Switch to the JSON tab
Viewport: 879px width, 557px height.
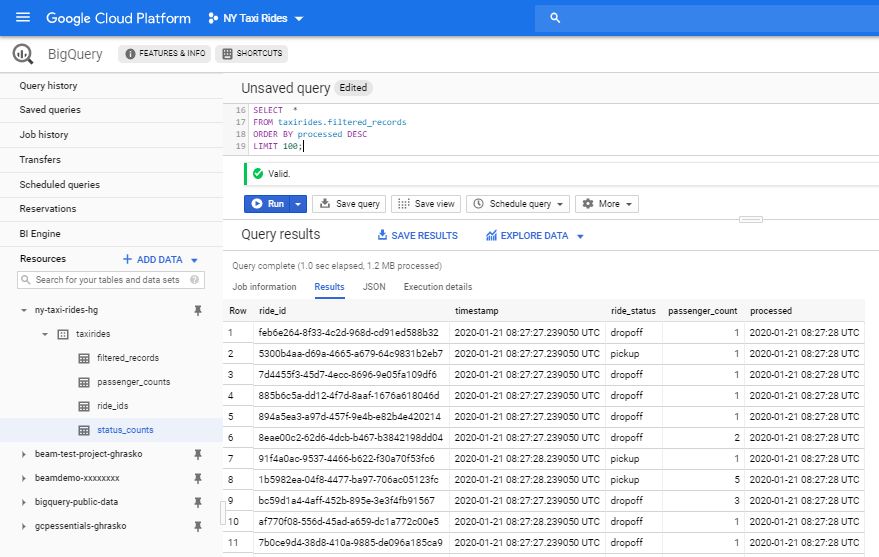pos(374,287)
